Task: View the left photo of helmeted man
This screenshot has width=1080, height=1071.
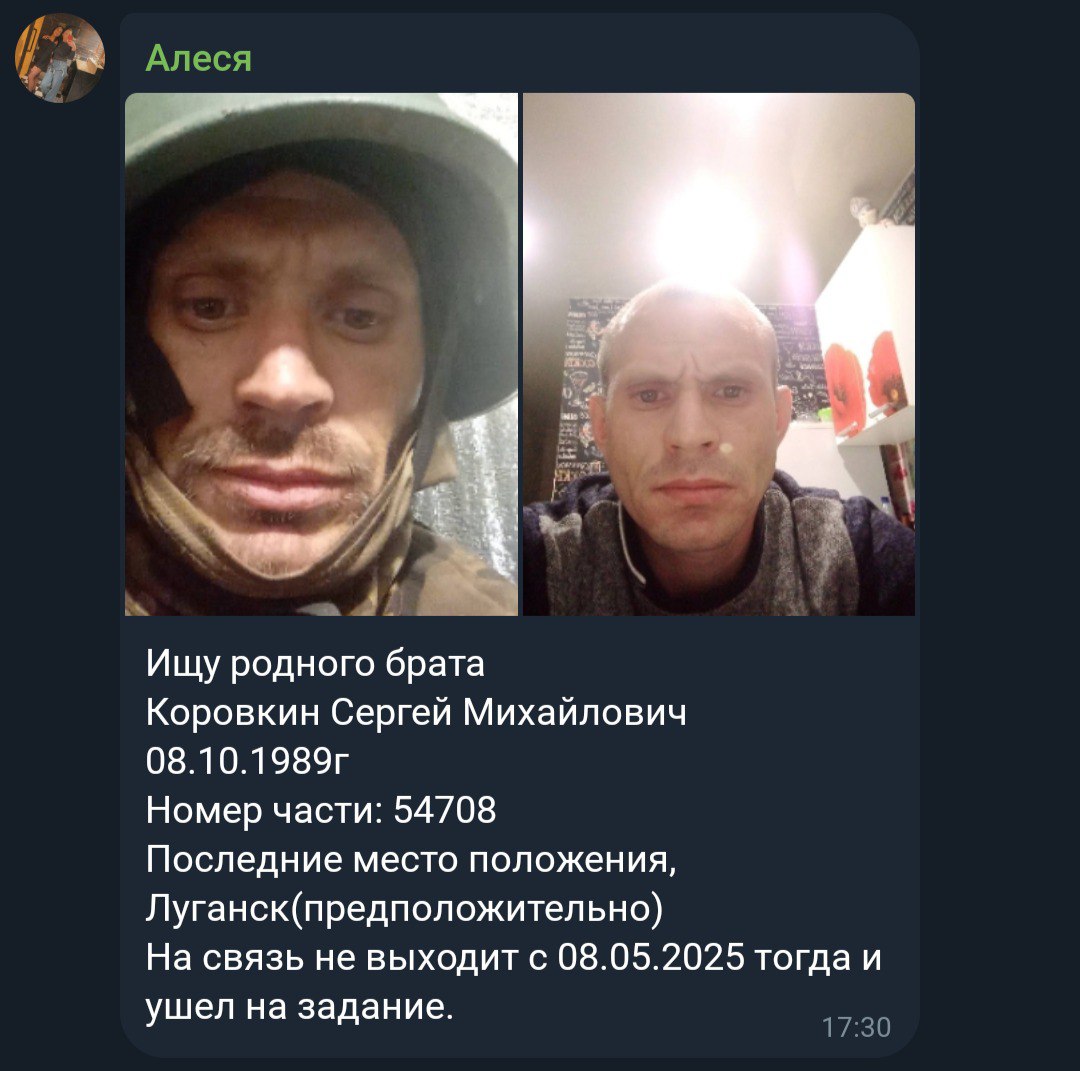Action: pos(321,354)
